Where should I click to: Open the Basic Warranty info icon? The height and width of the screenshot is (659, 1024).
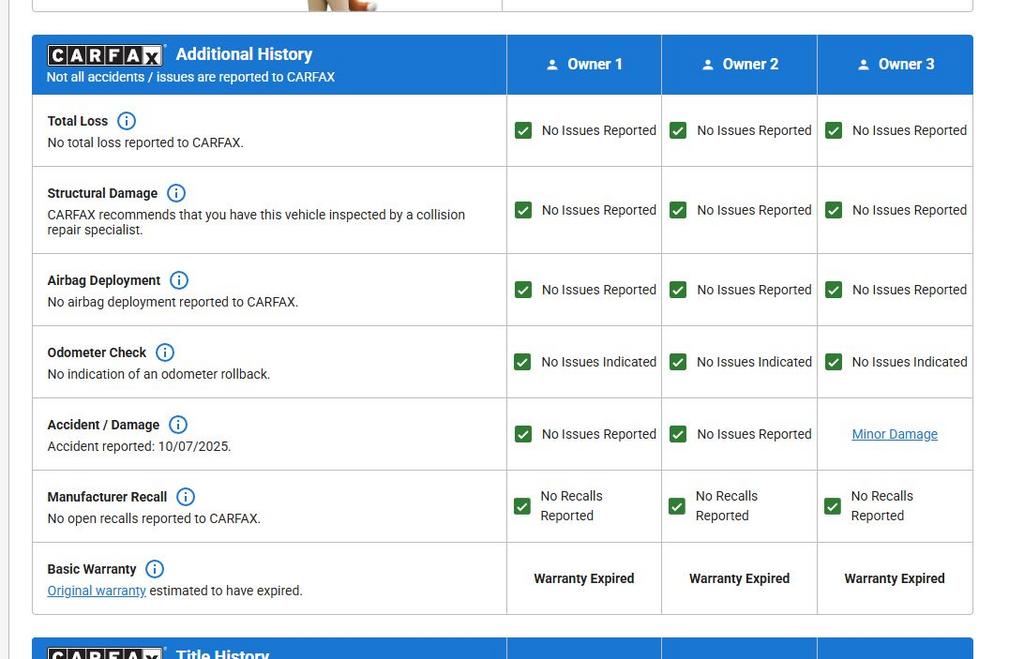point(155,569)
